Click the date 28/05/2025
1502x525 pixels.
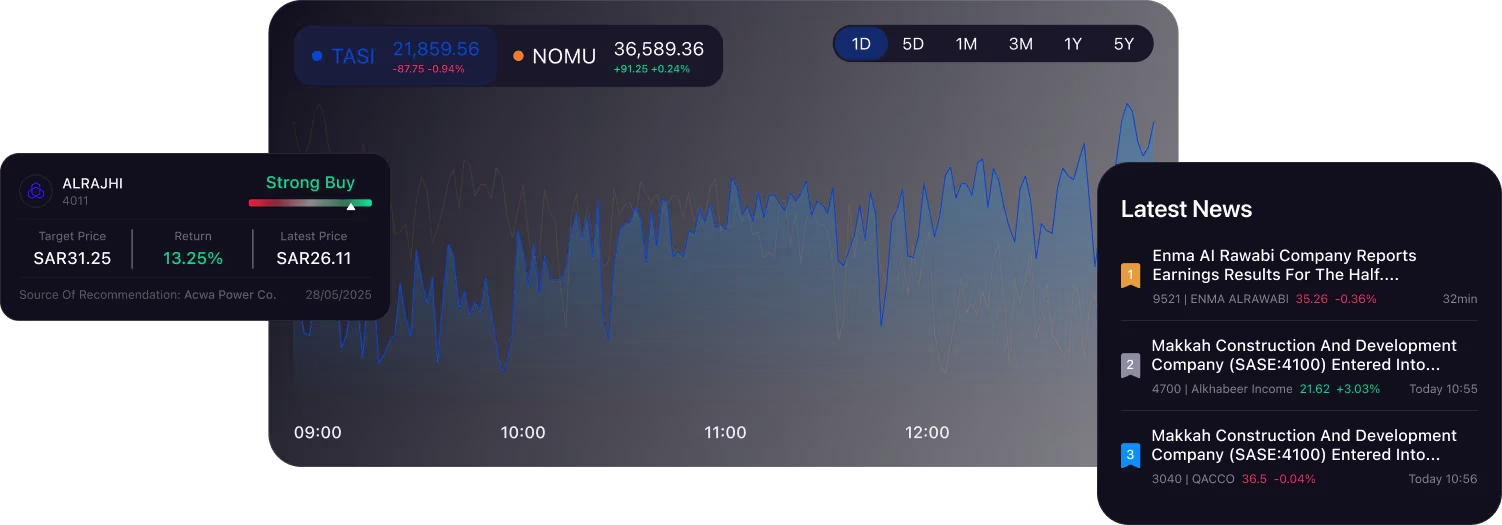point(338,295)
